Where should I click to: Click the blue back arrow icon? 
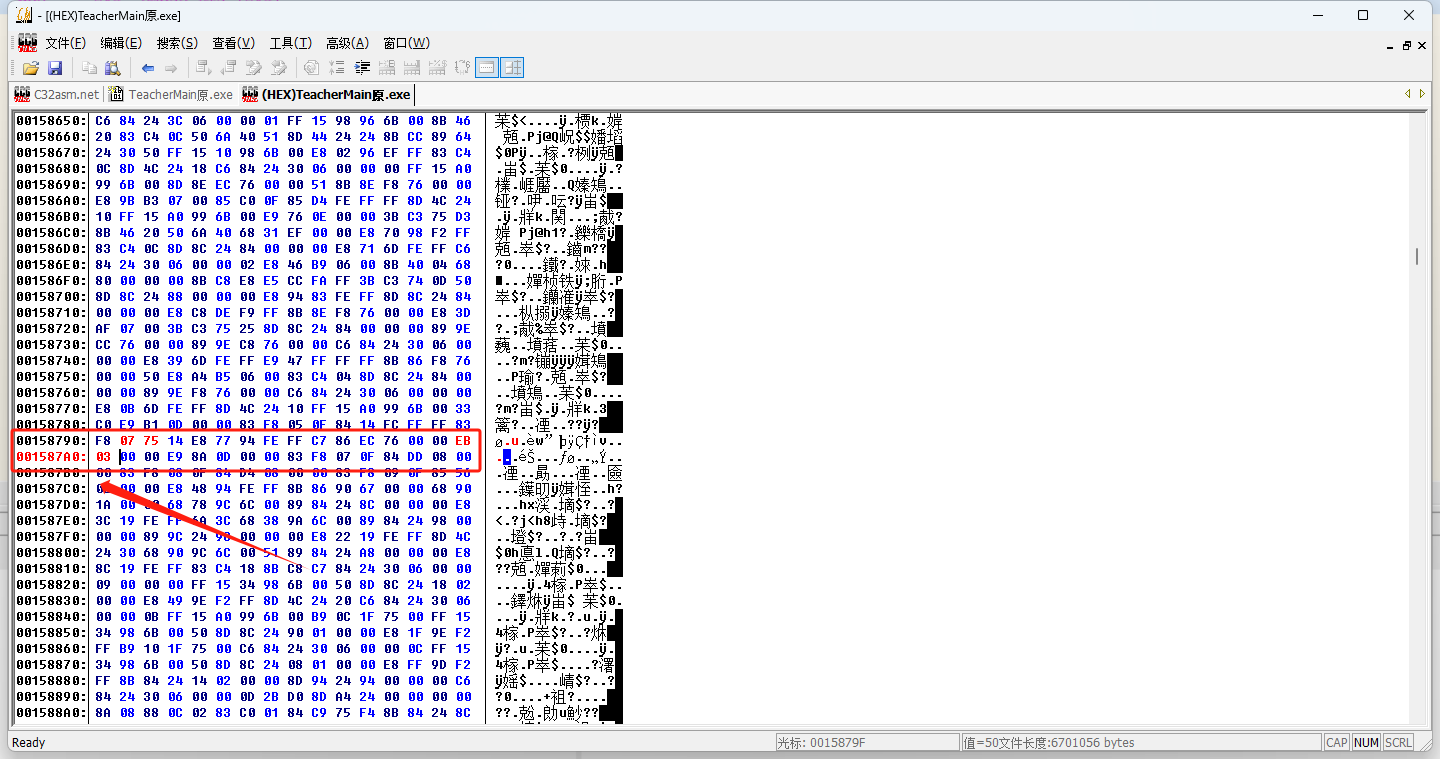pos(148,68)
